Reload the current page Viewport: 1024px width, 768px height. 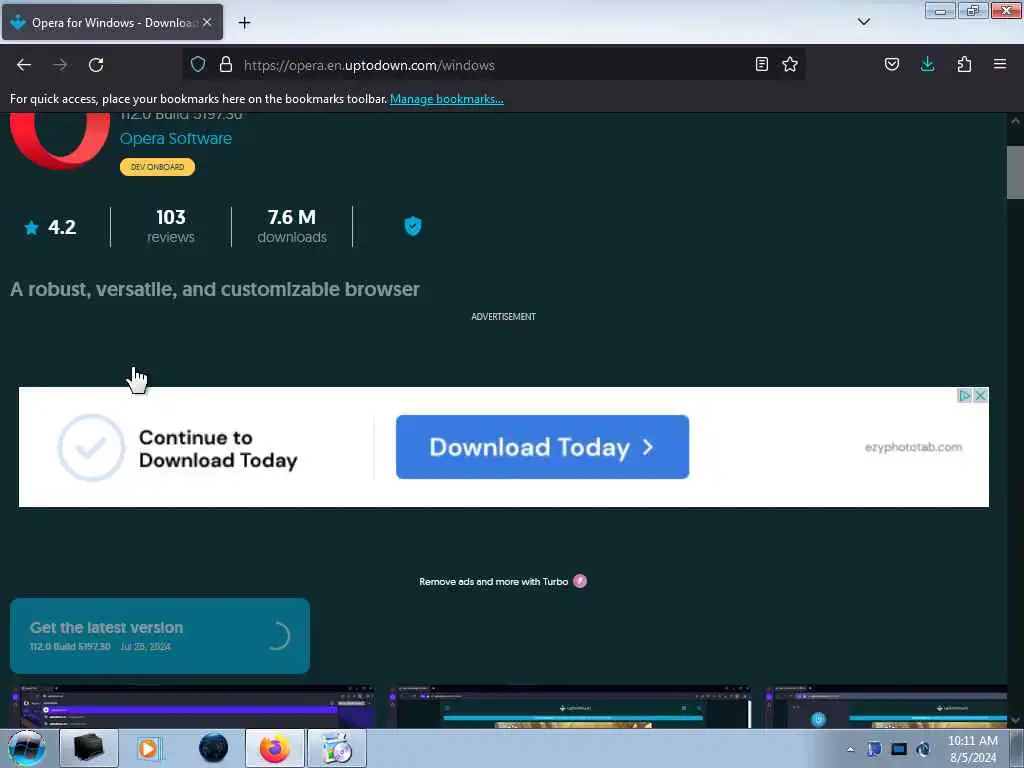[96, 65]
